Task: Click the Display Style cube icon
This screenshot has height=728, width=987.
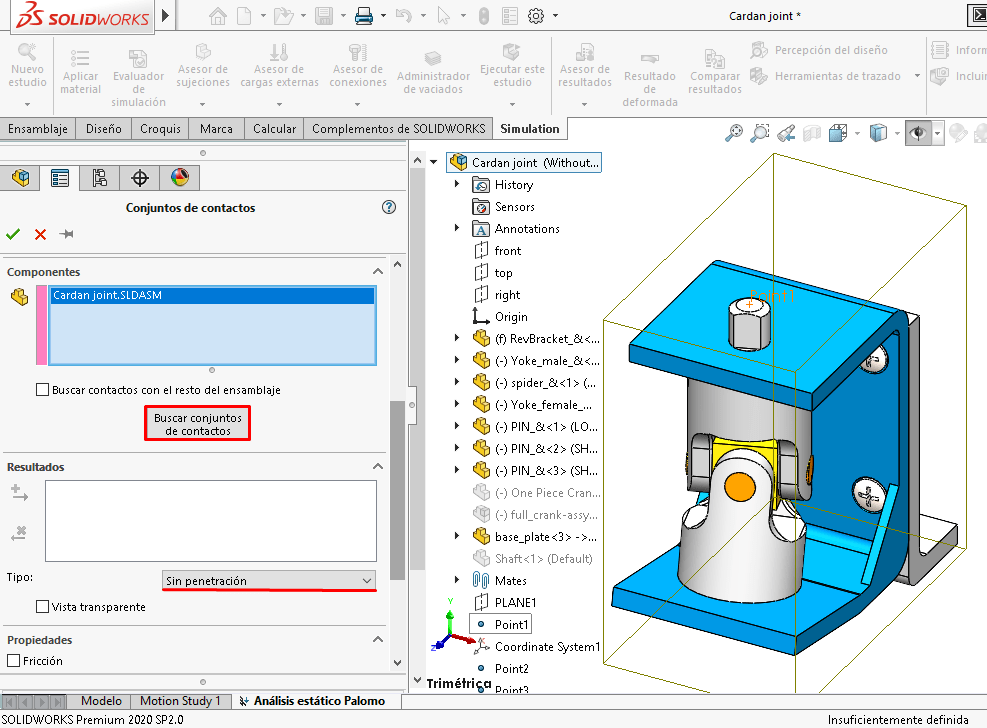Action: [877, 133]
